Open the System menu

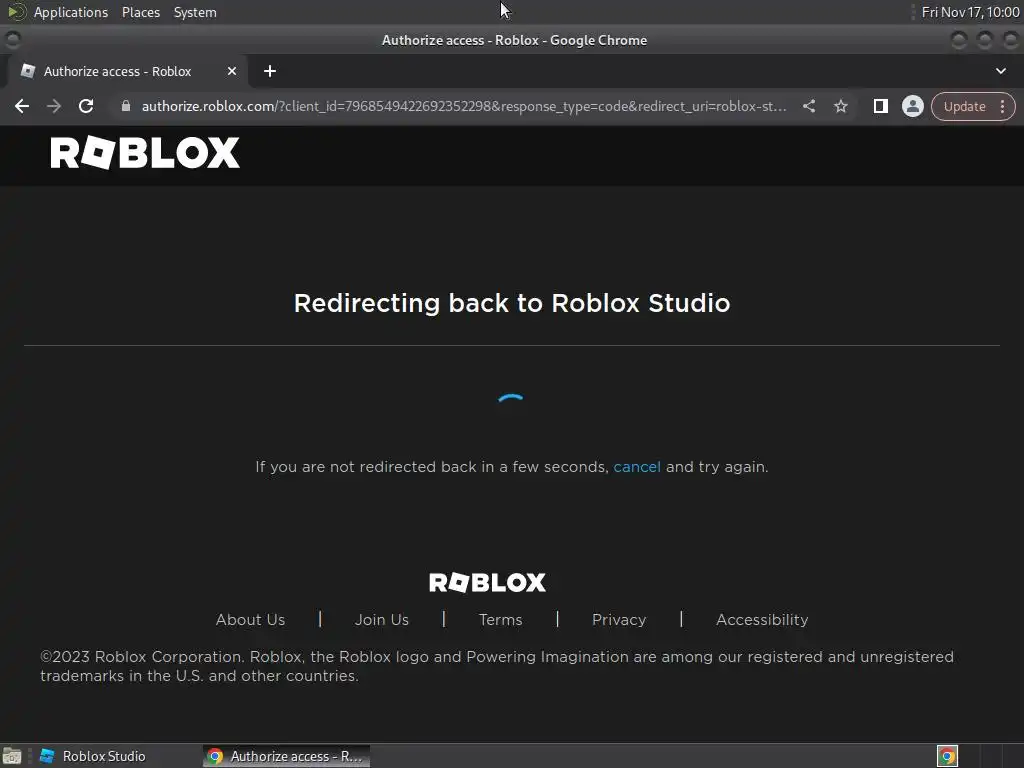click(x=195, y=12)
